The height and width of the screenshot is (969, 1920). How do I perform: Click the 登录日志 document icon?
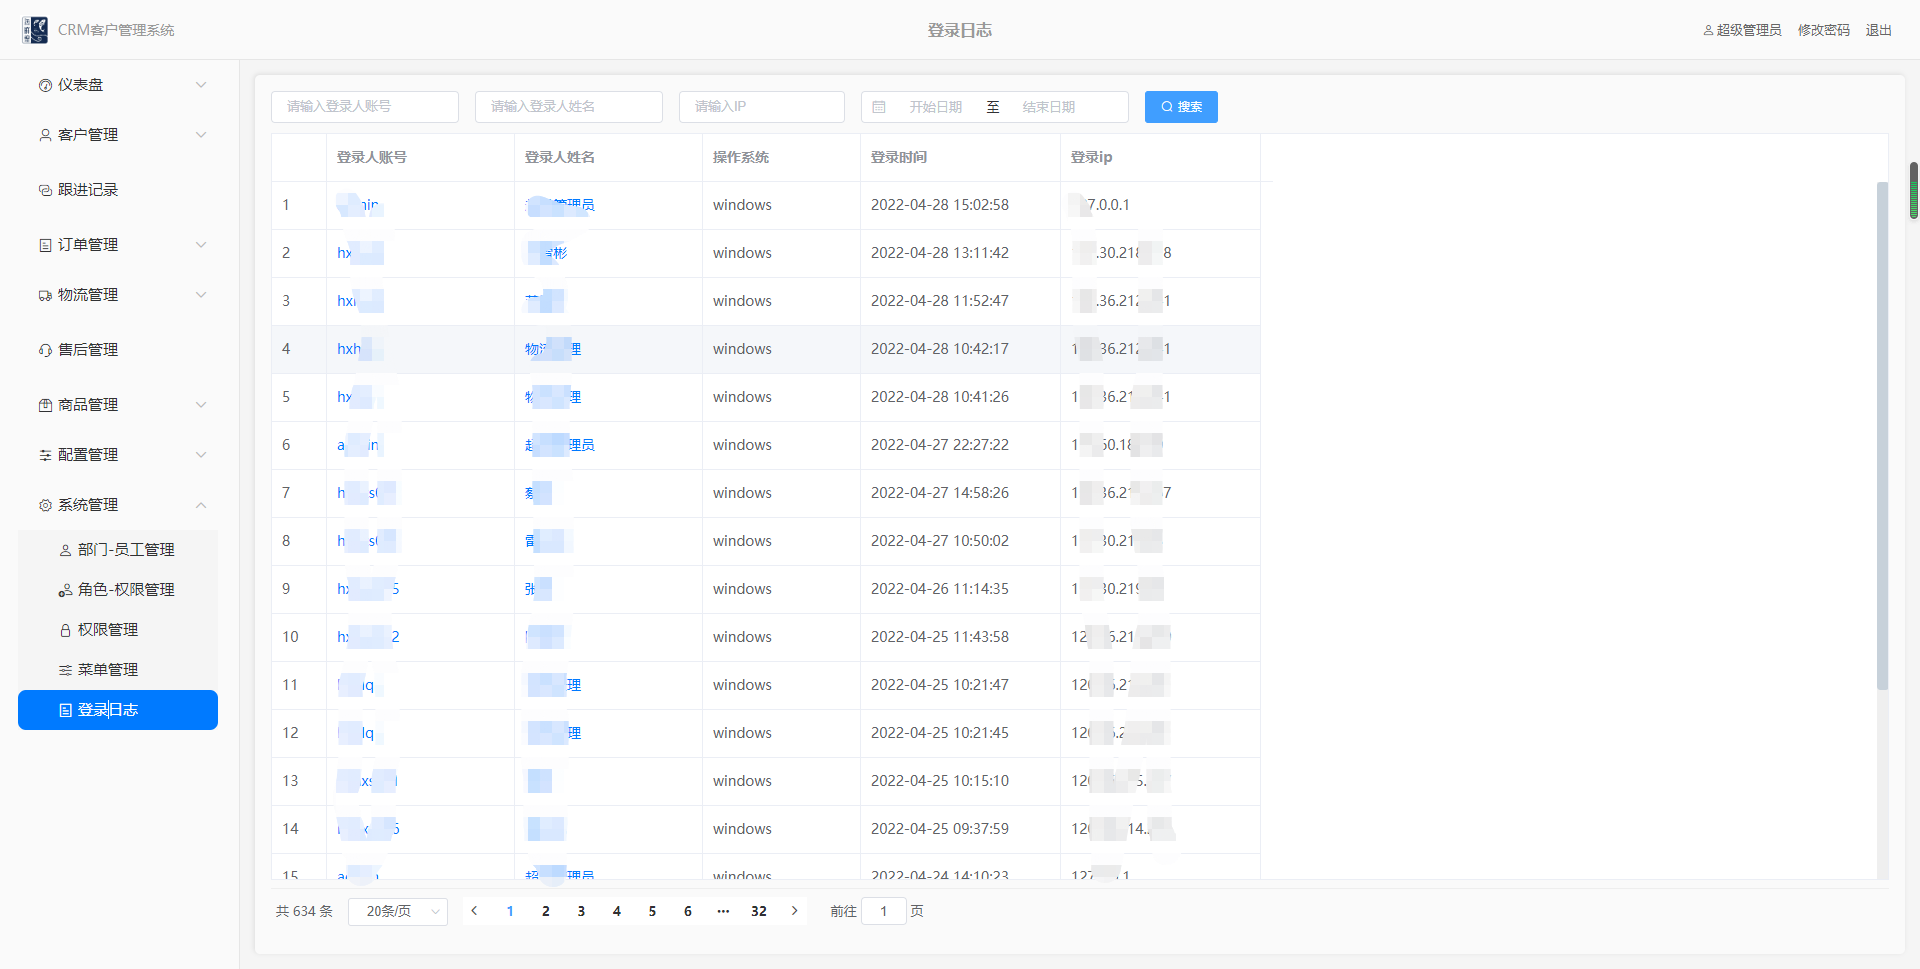tap(65, 710)
